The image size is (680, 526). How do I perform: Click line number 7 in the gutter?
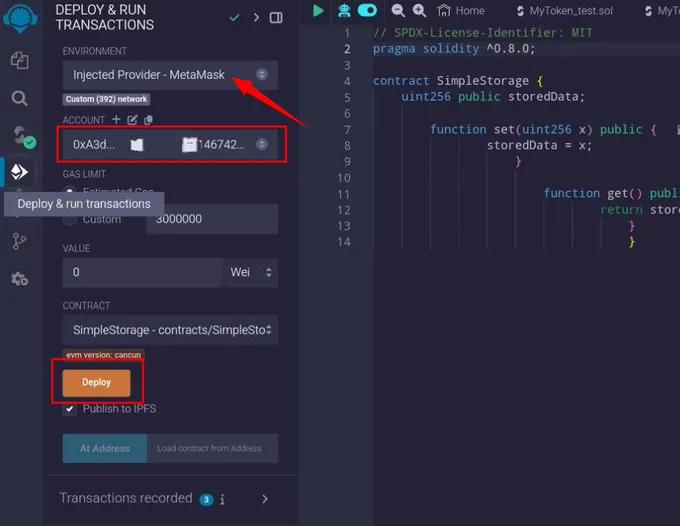tap(347, 129)
